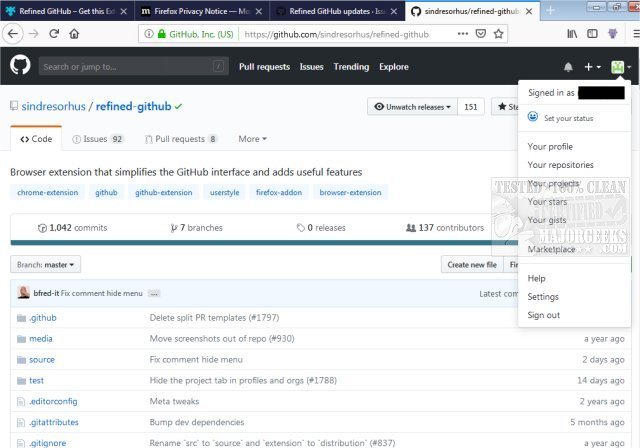Select the Pull requests 8 tab
This screenshot has width=640, height=448.
(x=181, y=139)
